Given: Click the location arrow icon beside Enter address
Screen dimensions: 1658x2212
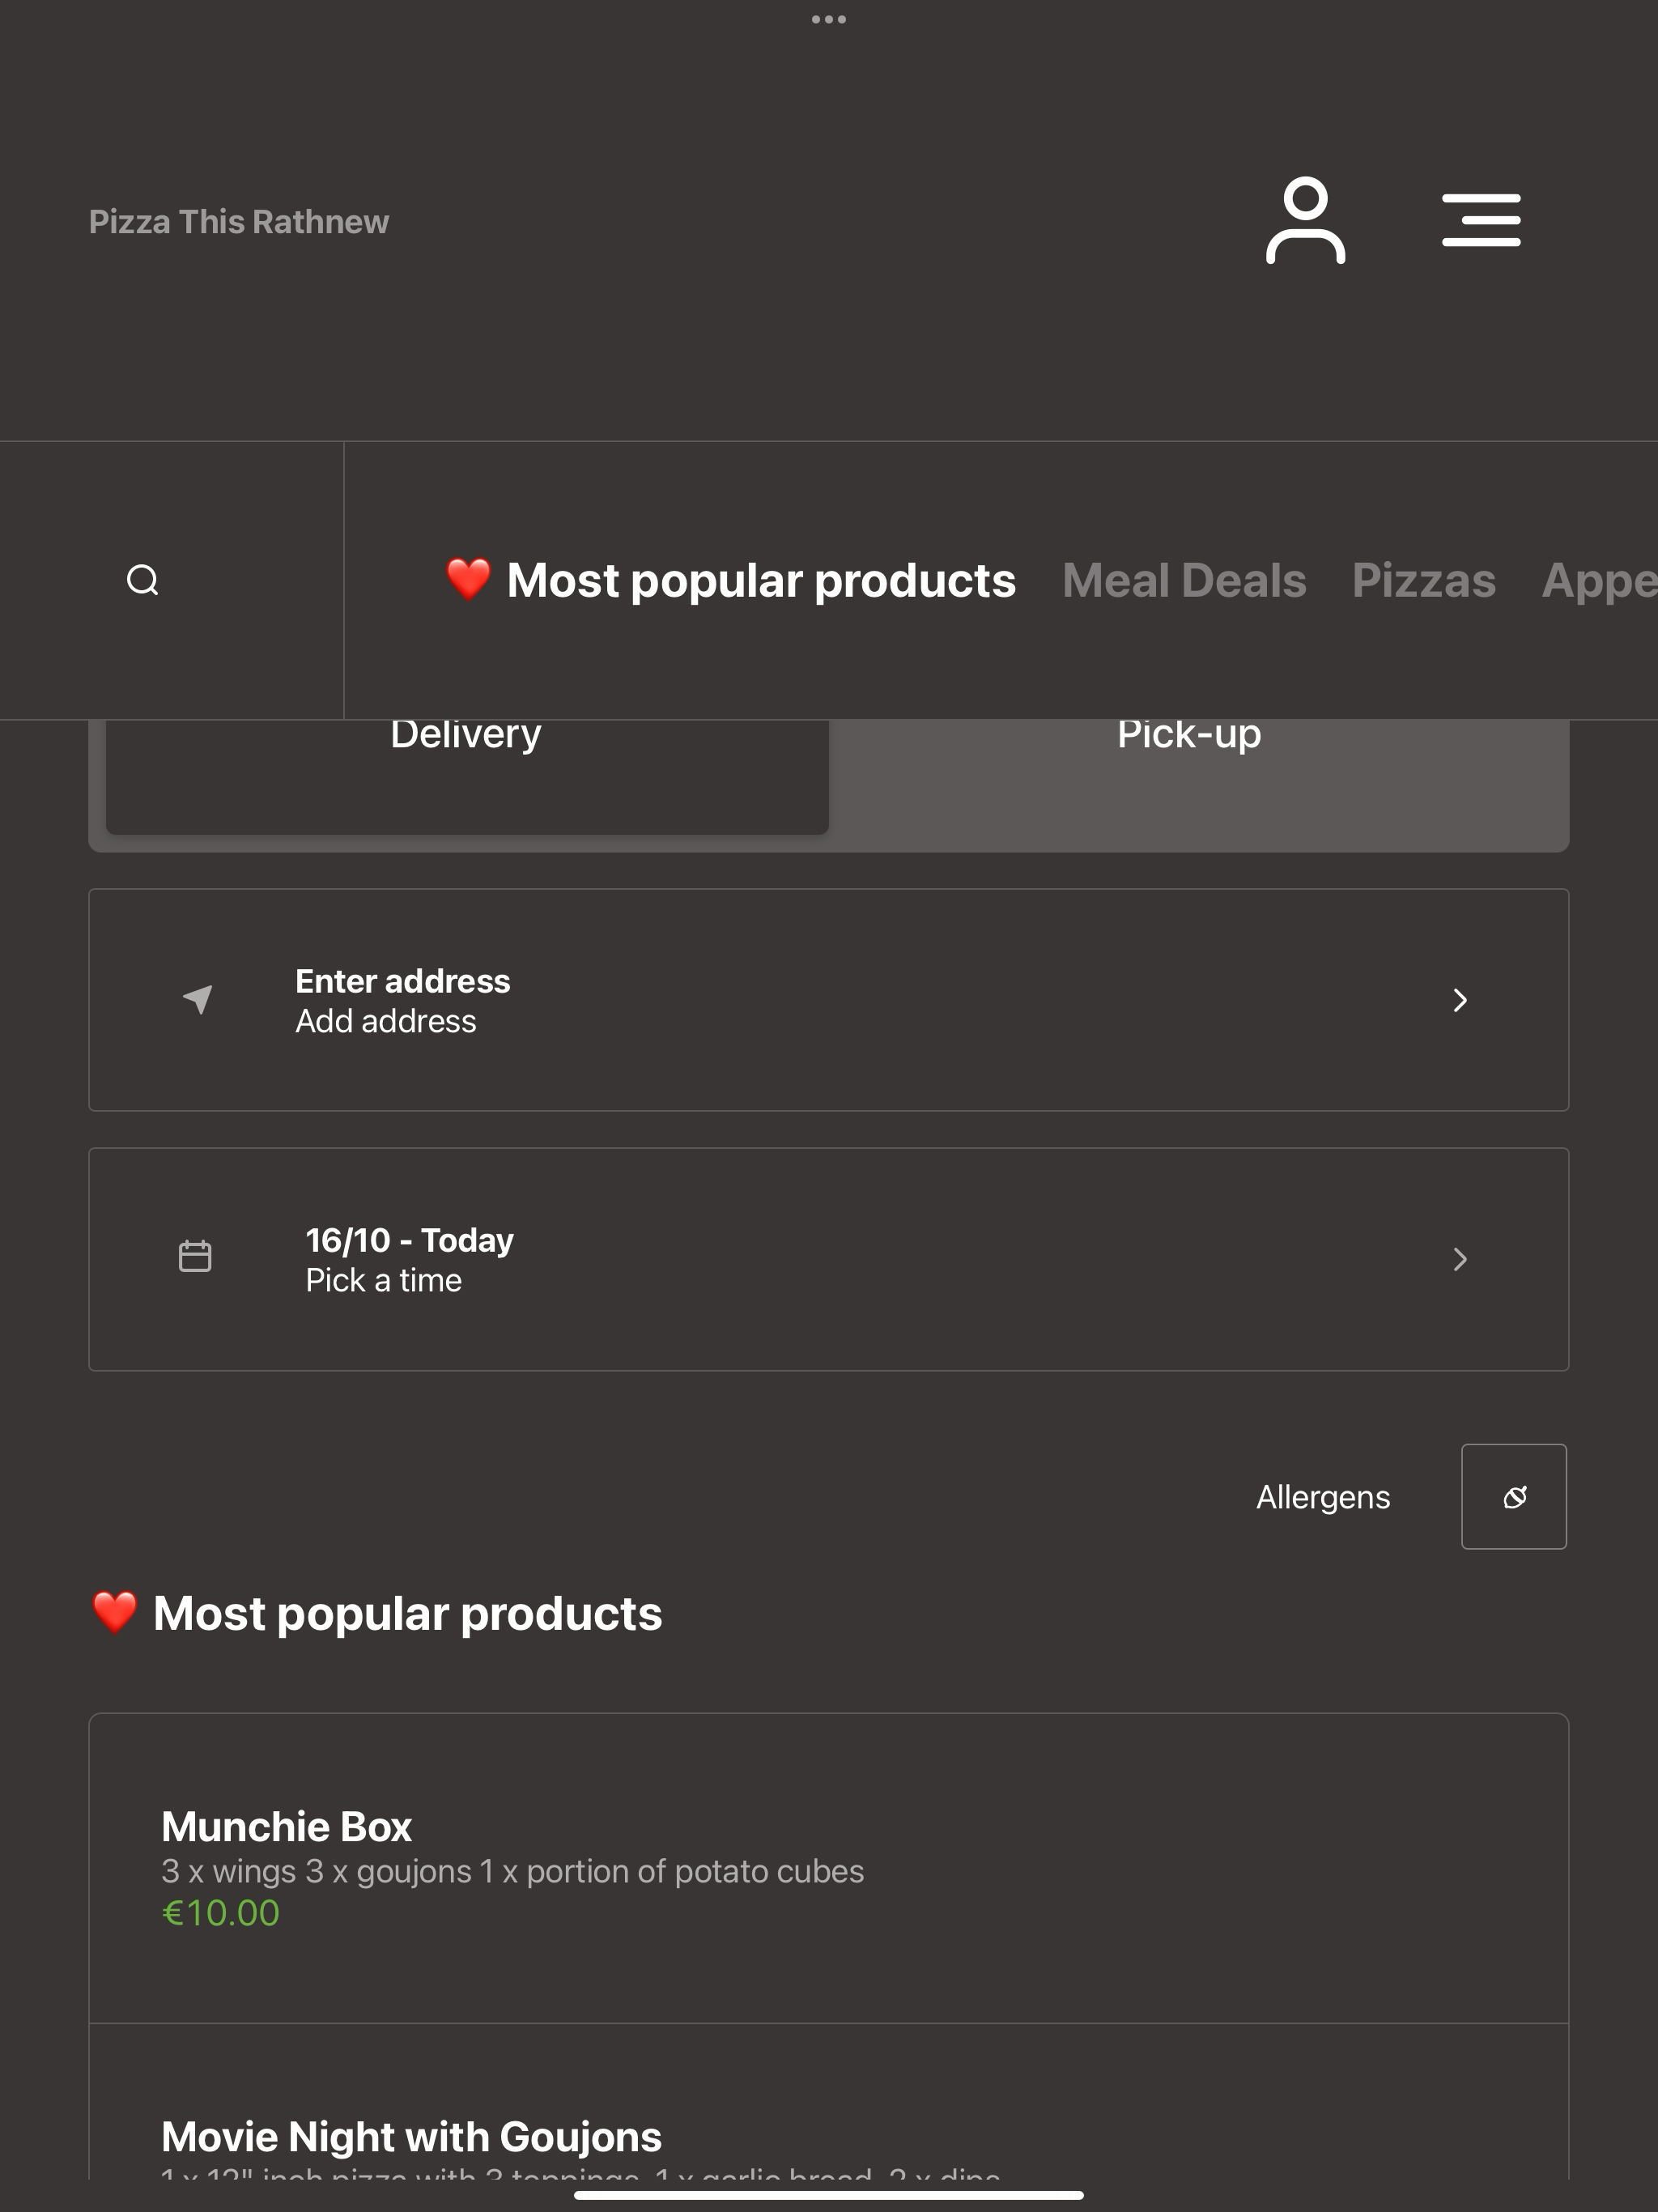Looking at the screenshot, I should pos(198,999).
